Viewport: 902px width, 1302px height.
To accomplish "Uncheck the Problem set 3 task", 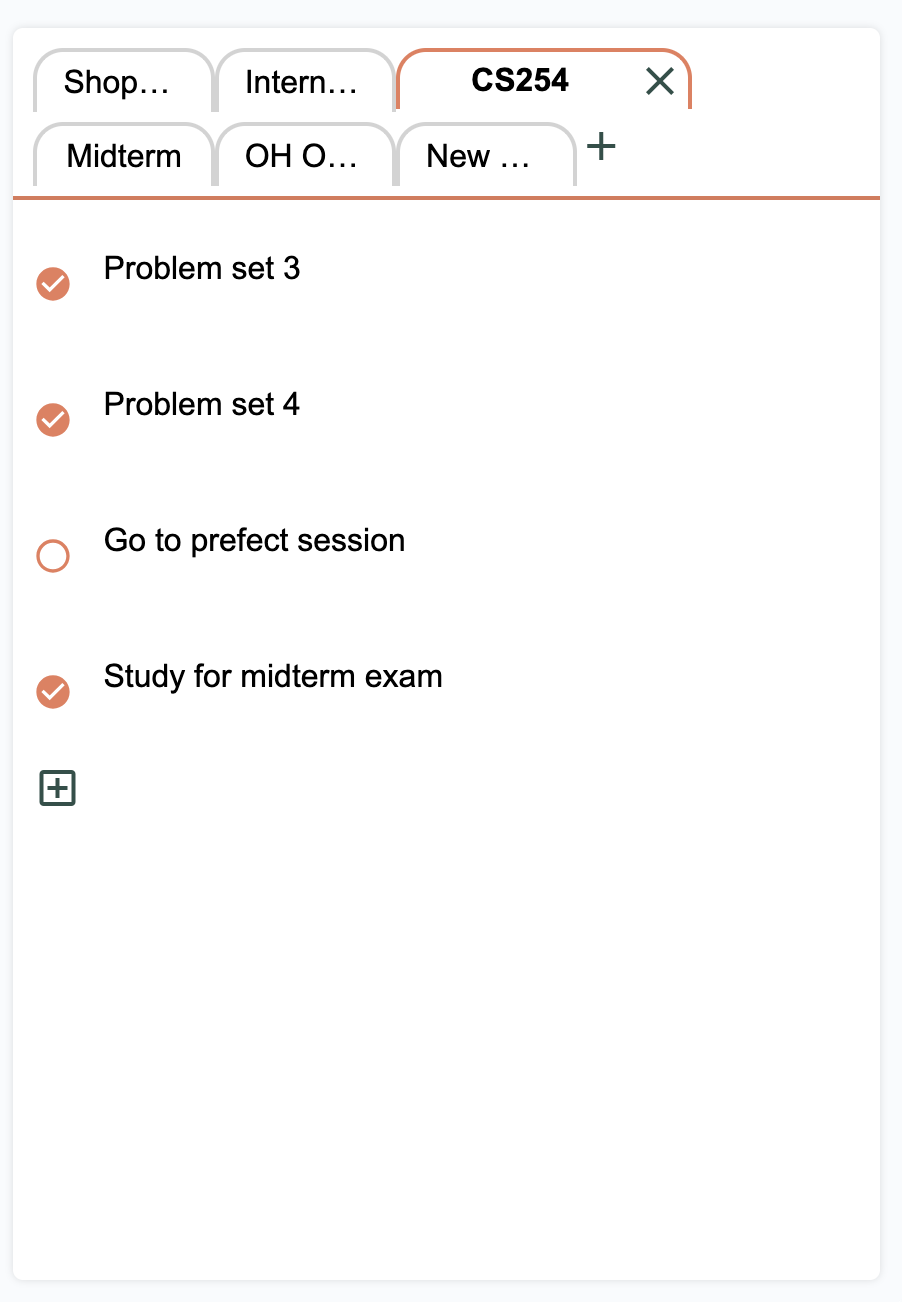I will pos(53,284).
